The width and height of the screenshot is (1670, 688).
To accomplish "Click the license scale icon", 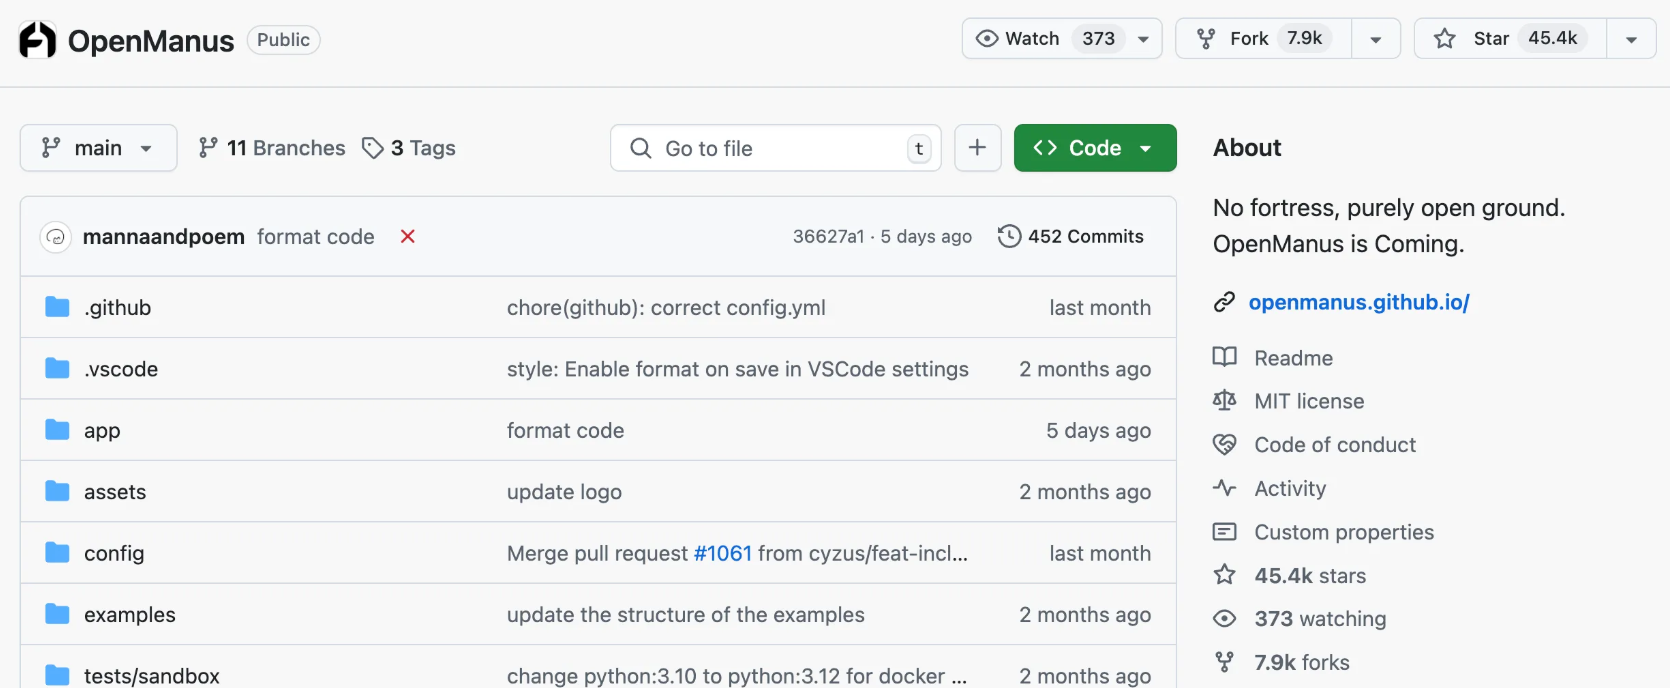I will (1225, 401).
